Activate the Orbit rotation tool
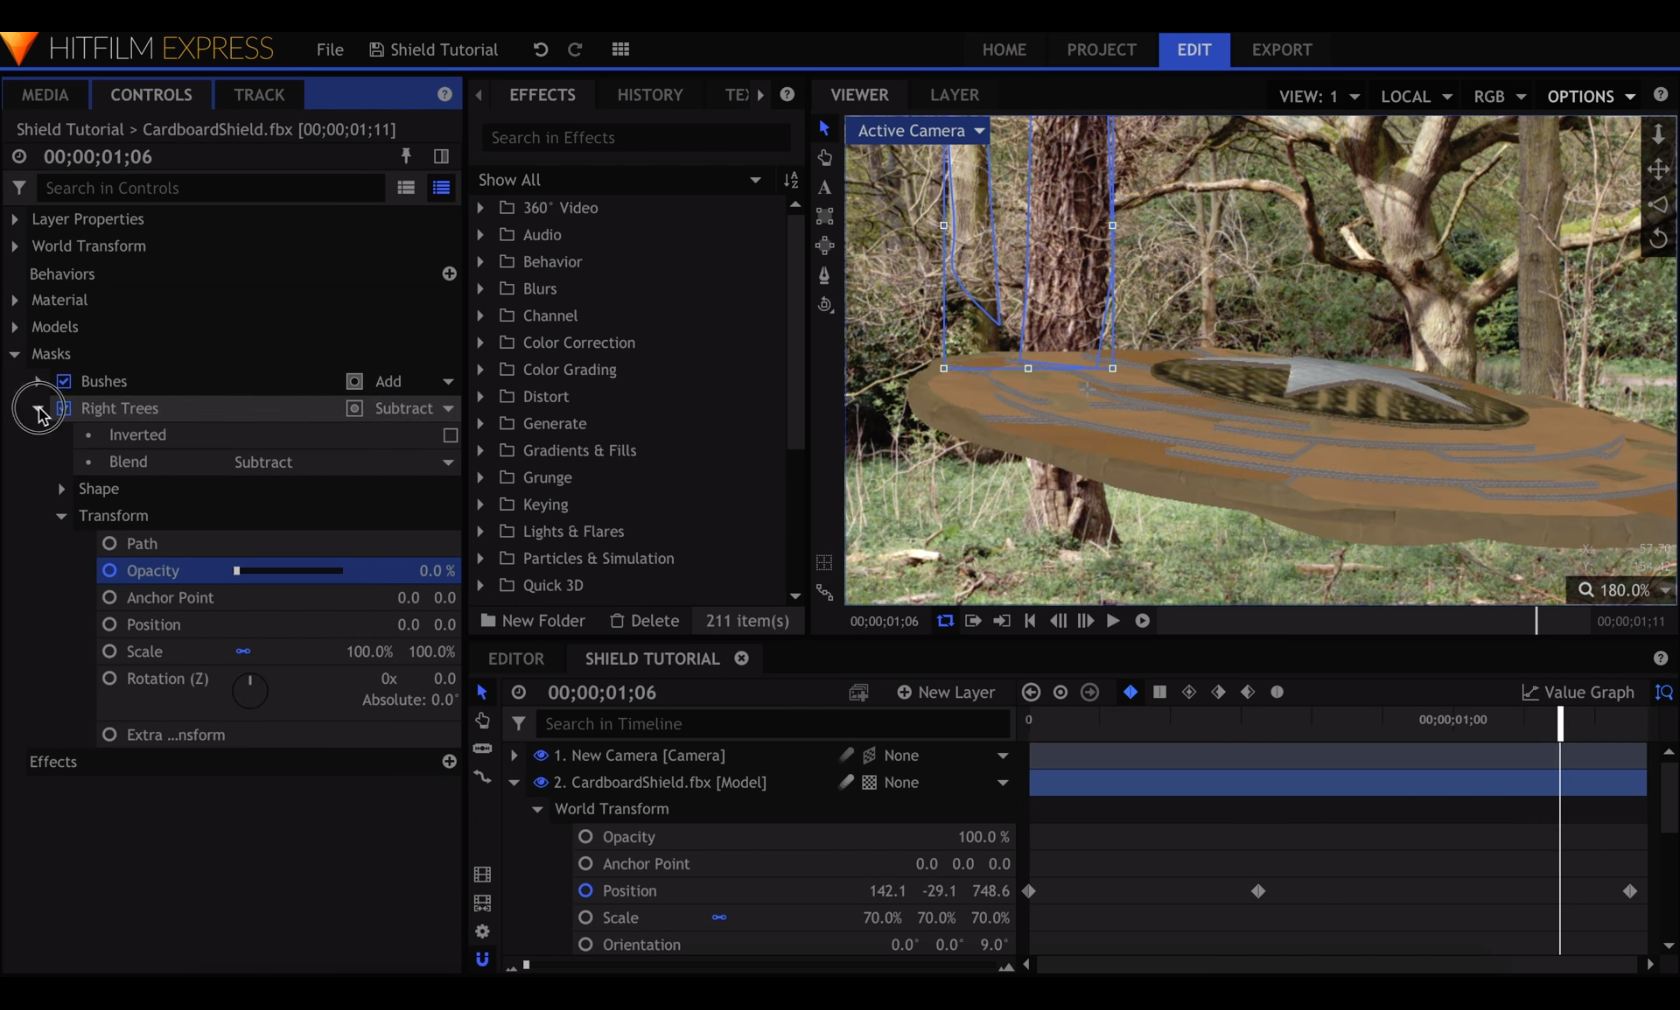Viewport: 1680px width, 1010px height. [x=823, y=305]
